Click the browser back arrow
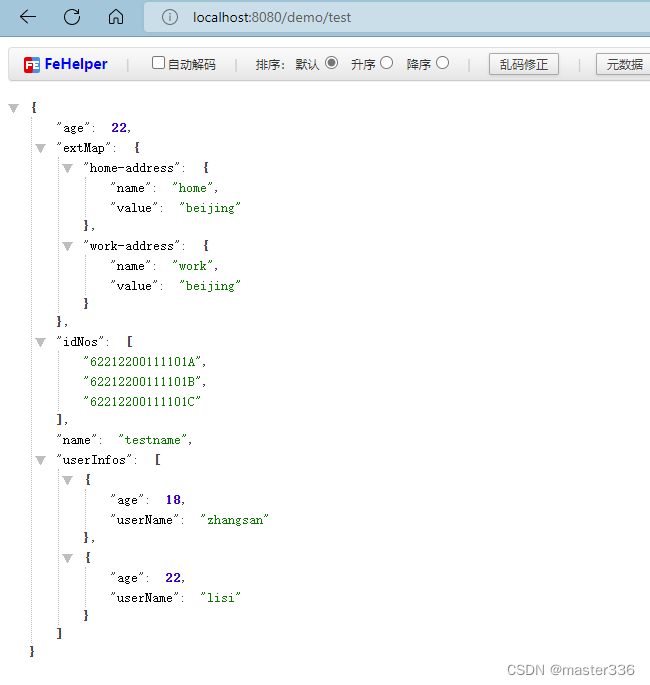 pos(28,17)
